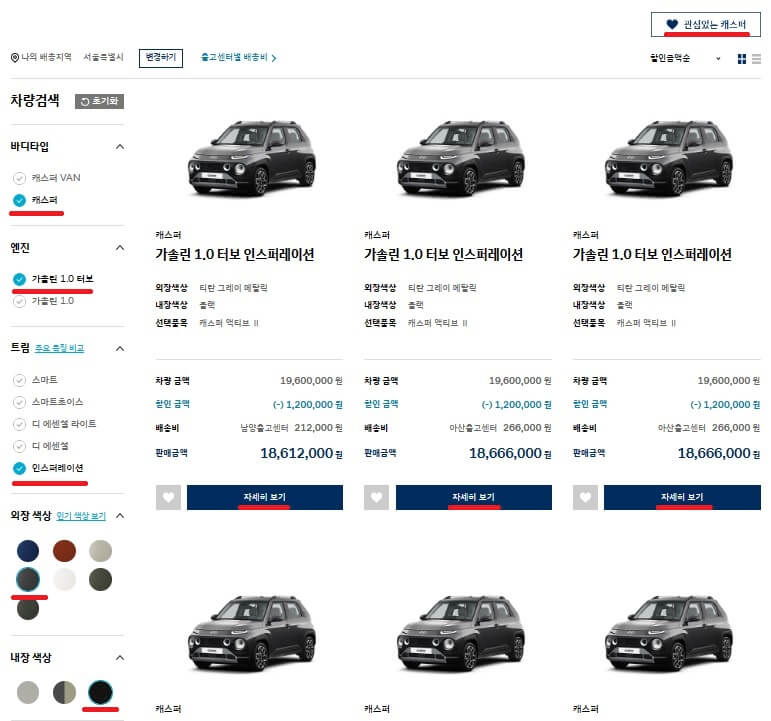The height and width of the screenshot is (721, 771).
Task: Click the 18,612,000 원 sale price
Action: pos(301,453)
